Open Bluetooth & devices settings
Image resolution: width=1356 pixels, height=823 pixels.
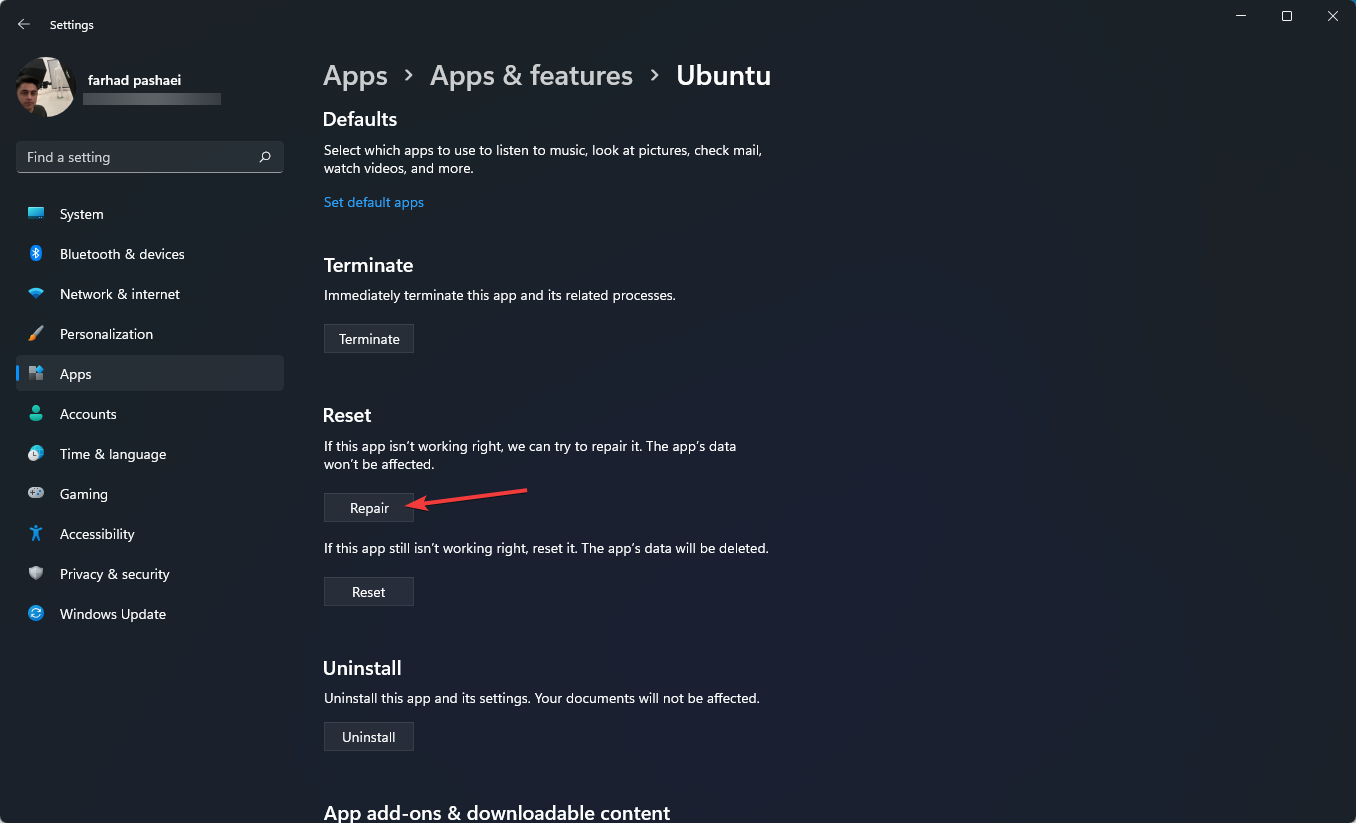[35, 253]
